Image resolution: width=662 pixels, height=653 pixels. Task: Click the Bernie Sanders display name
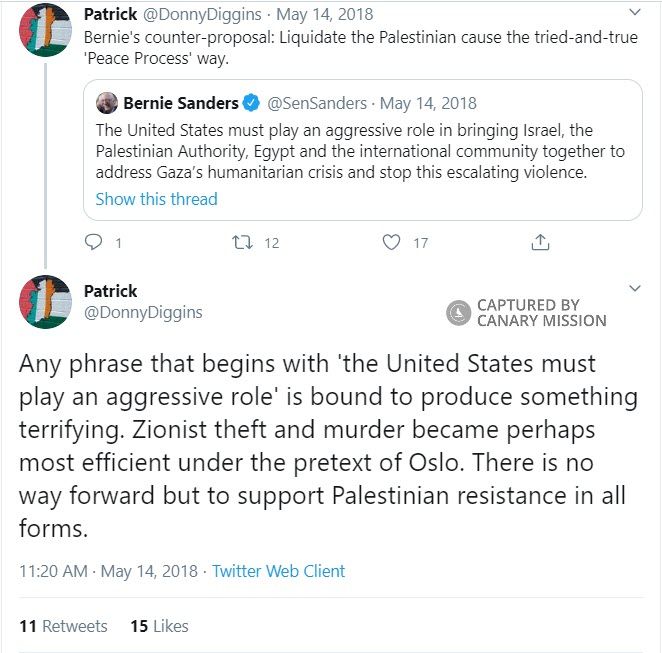[x=181, y=104]
